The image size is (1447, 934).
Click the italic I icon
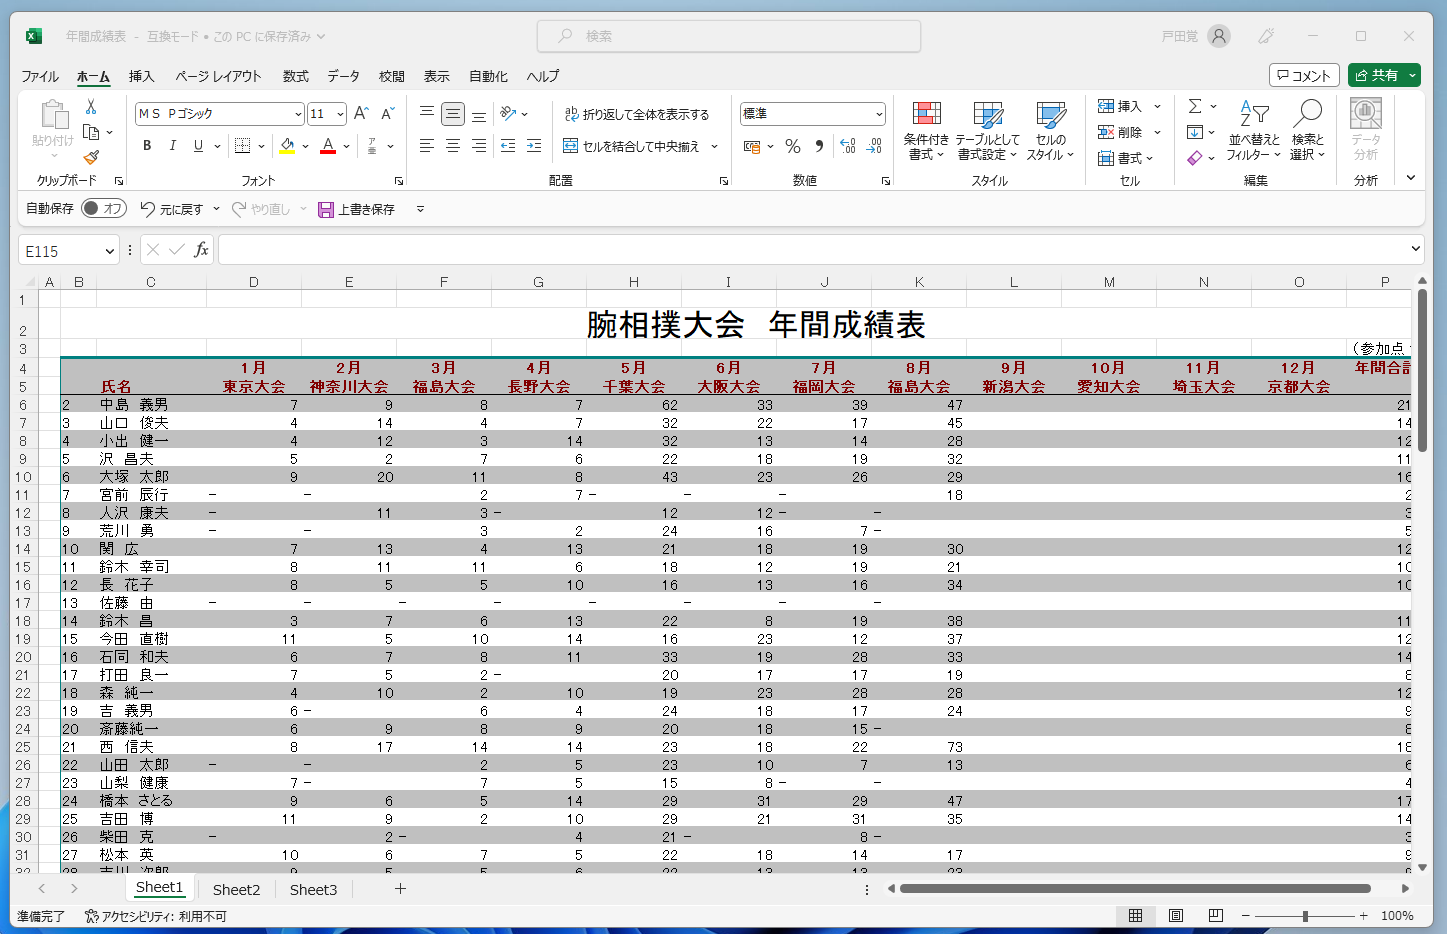(172, 146)
